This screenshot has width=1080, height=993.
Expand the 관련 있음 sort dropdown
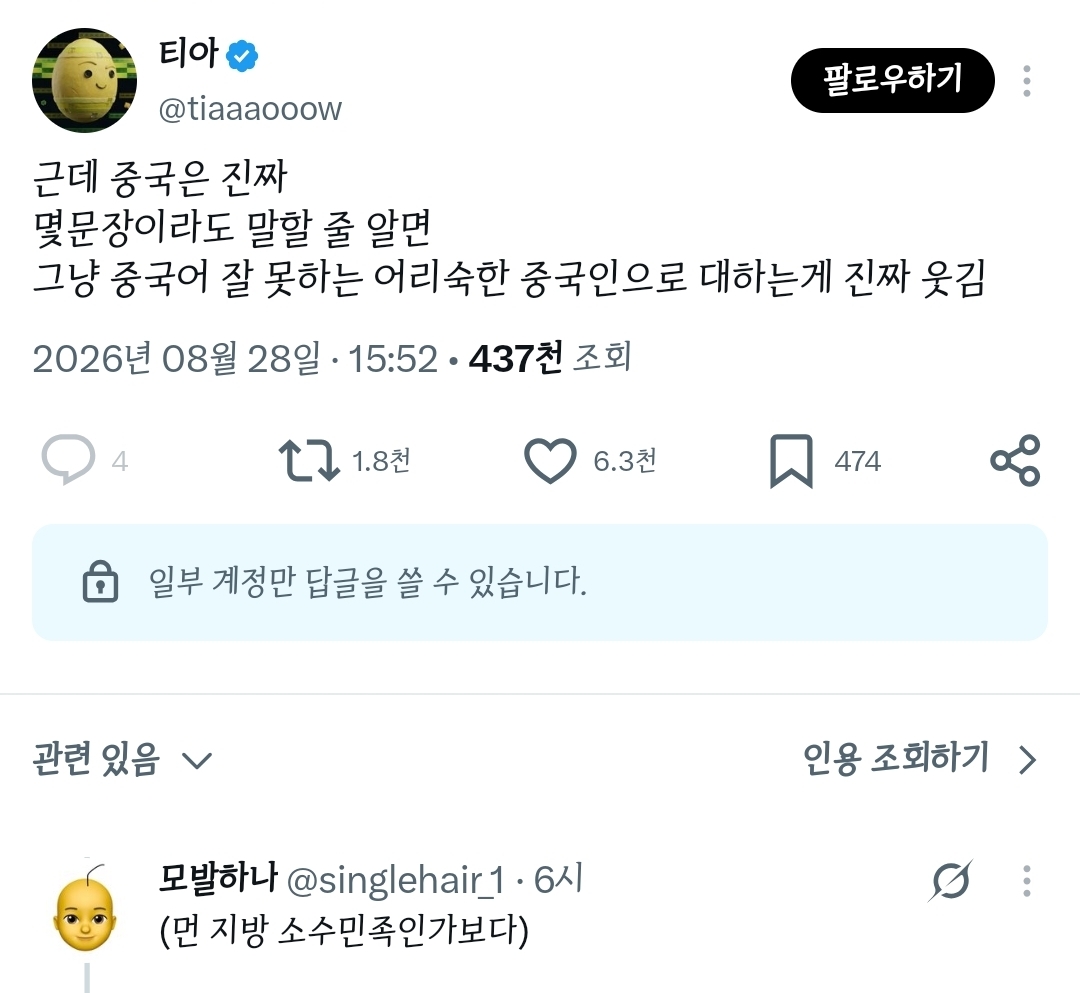pyautogui.click(x=122, y=760)
